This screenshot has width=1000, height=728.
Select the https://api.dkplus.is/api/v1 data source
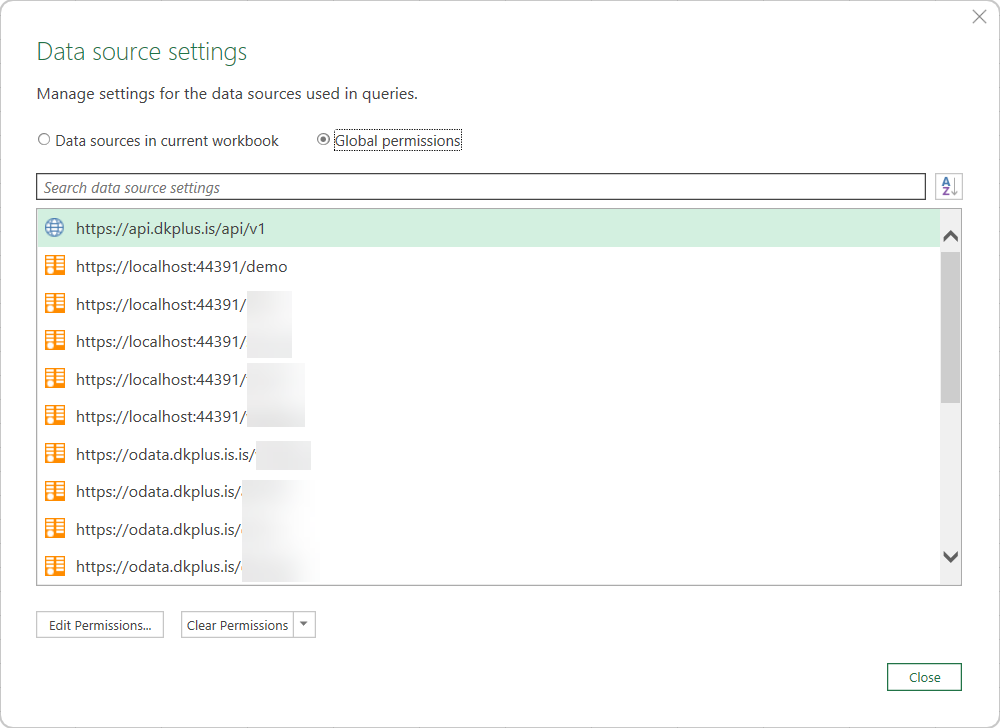point(170,228)
